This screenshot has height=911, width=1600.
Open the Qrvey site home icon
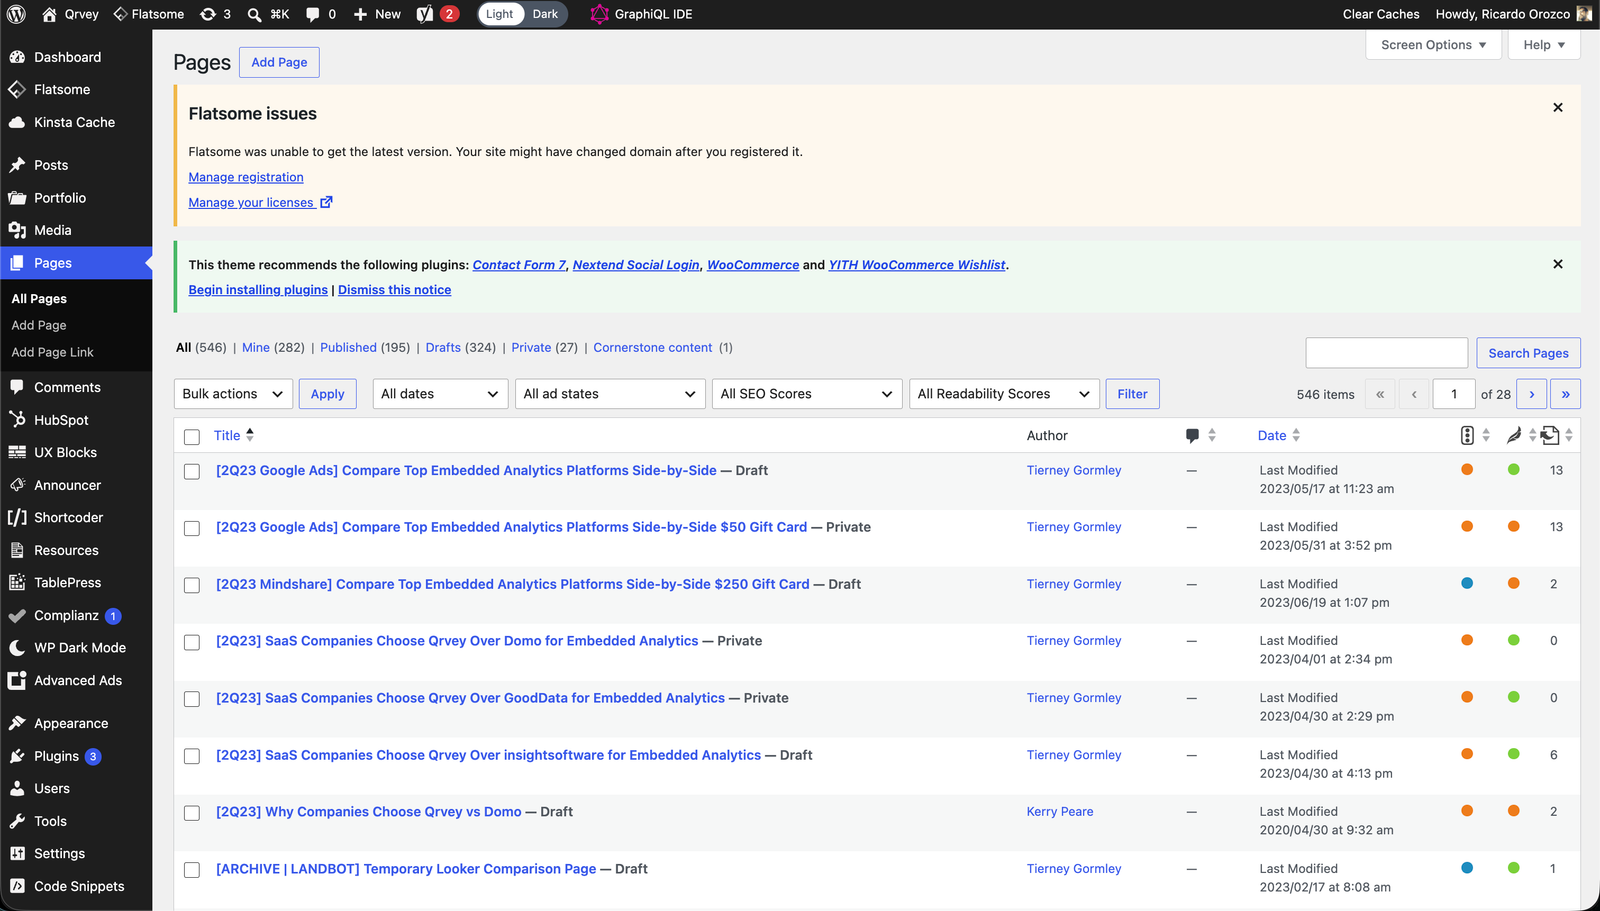(49, 14)
